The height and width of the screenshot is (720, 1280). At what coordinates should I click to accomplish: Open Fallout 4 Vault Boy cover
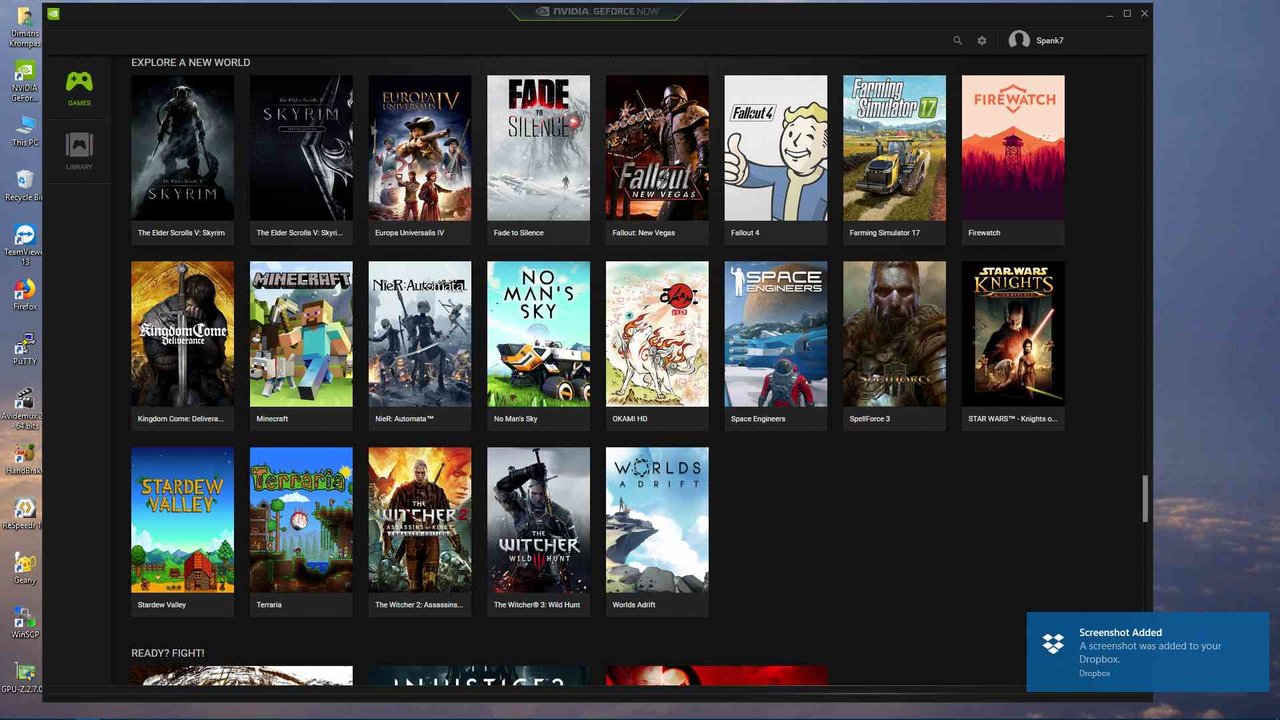776,148
